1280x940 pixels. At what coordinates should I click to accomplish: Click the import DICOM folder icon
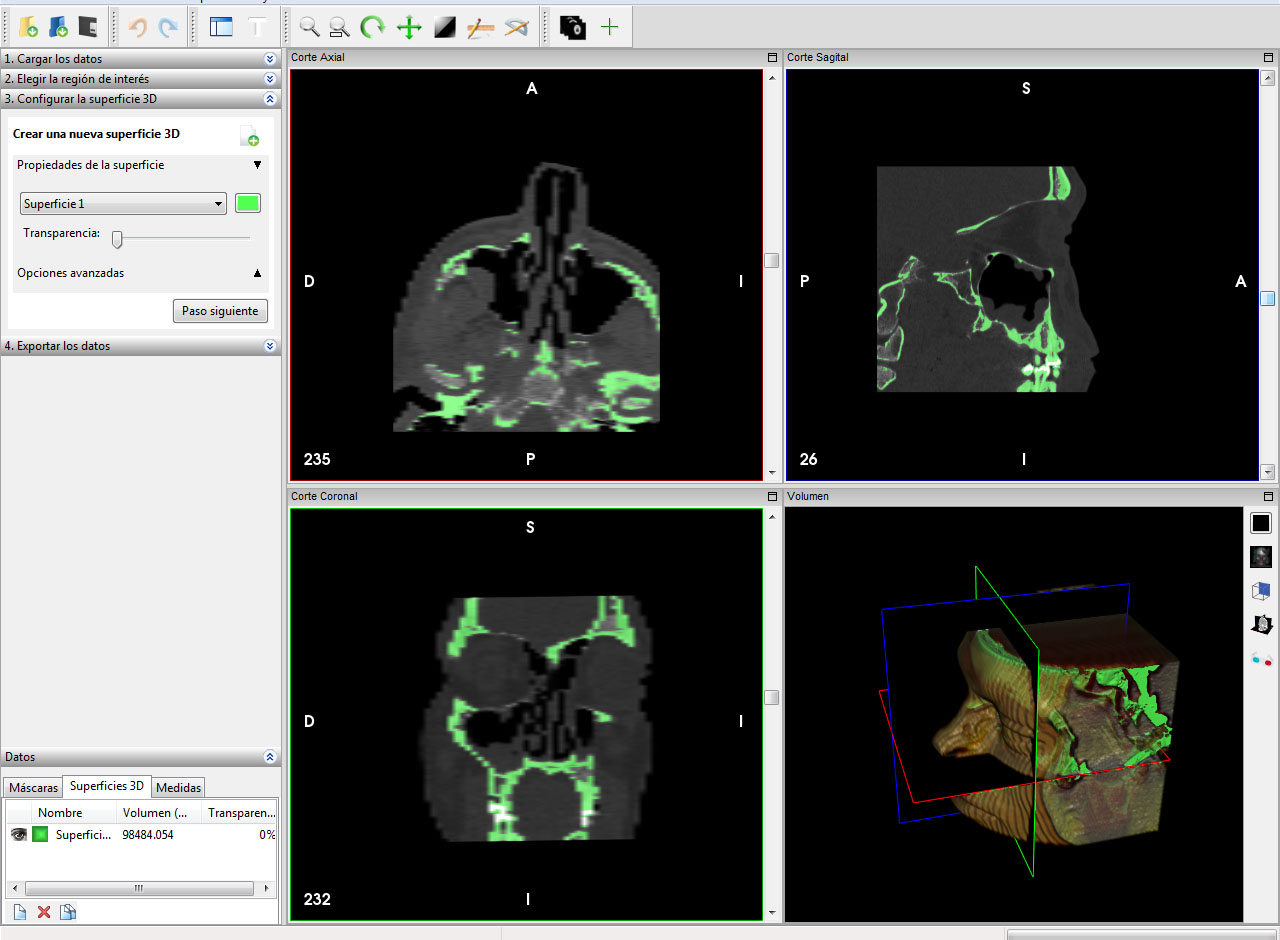28,27
